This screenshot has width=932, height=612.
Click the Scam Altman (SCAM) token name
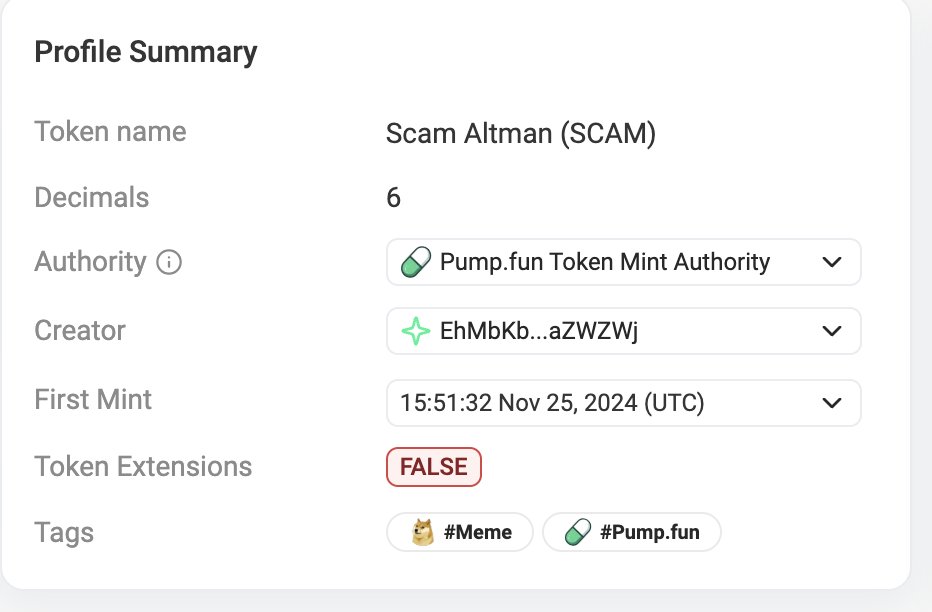coord(521,133)
